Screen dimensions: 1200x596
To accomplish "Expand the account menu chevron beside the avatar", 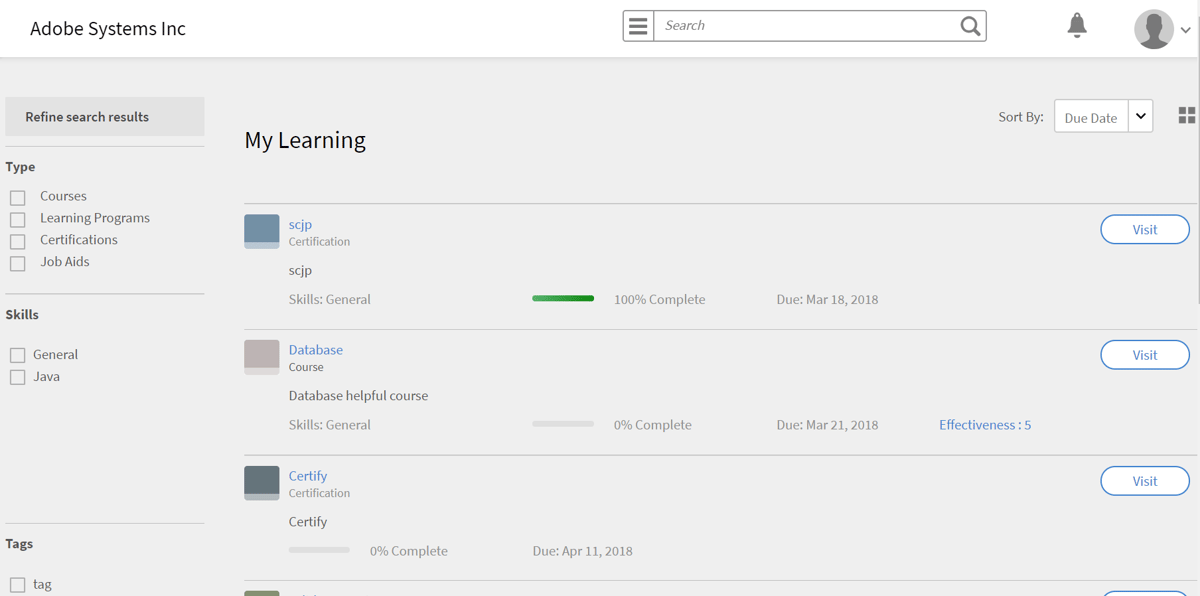I will point(1186,29).
